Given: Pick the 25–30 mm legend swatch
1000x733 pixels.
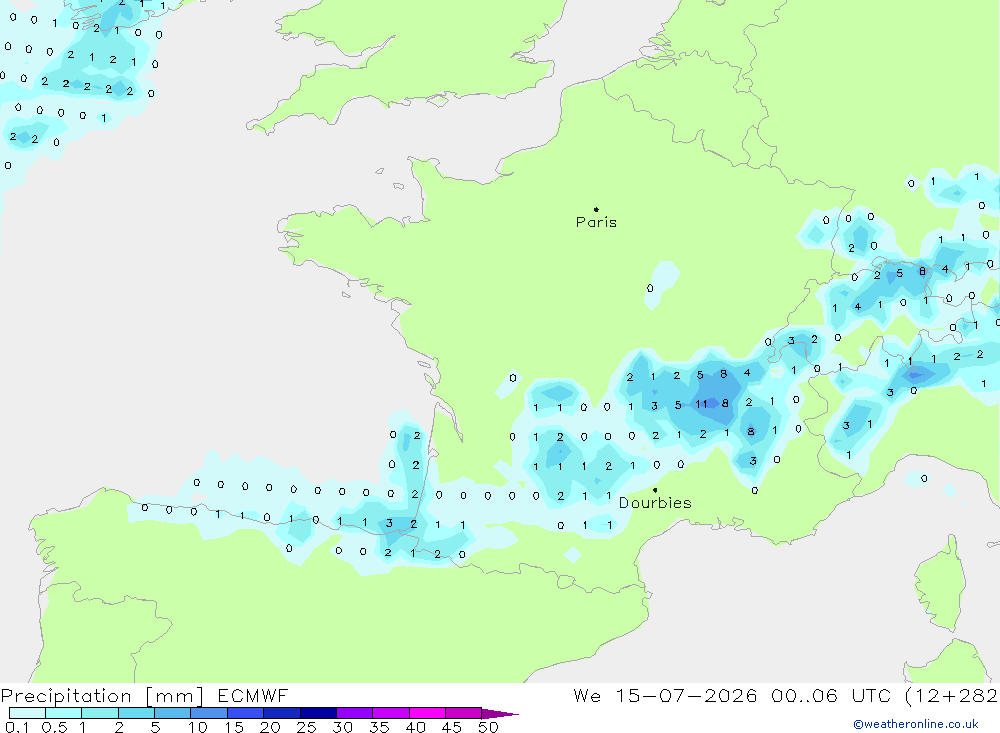Looking at the screenshot, I should click(318, 713).
